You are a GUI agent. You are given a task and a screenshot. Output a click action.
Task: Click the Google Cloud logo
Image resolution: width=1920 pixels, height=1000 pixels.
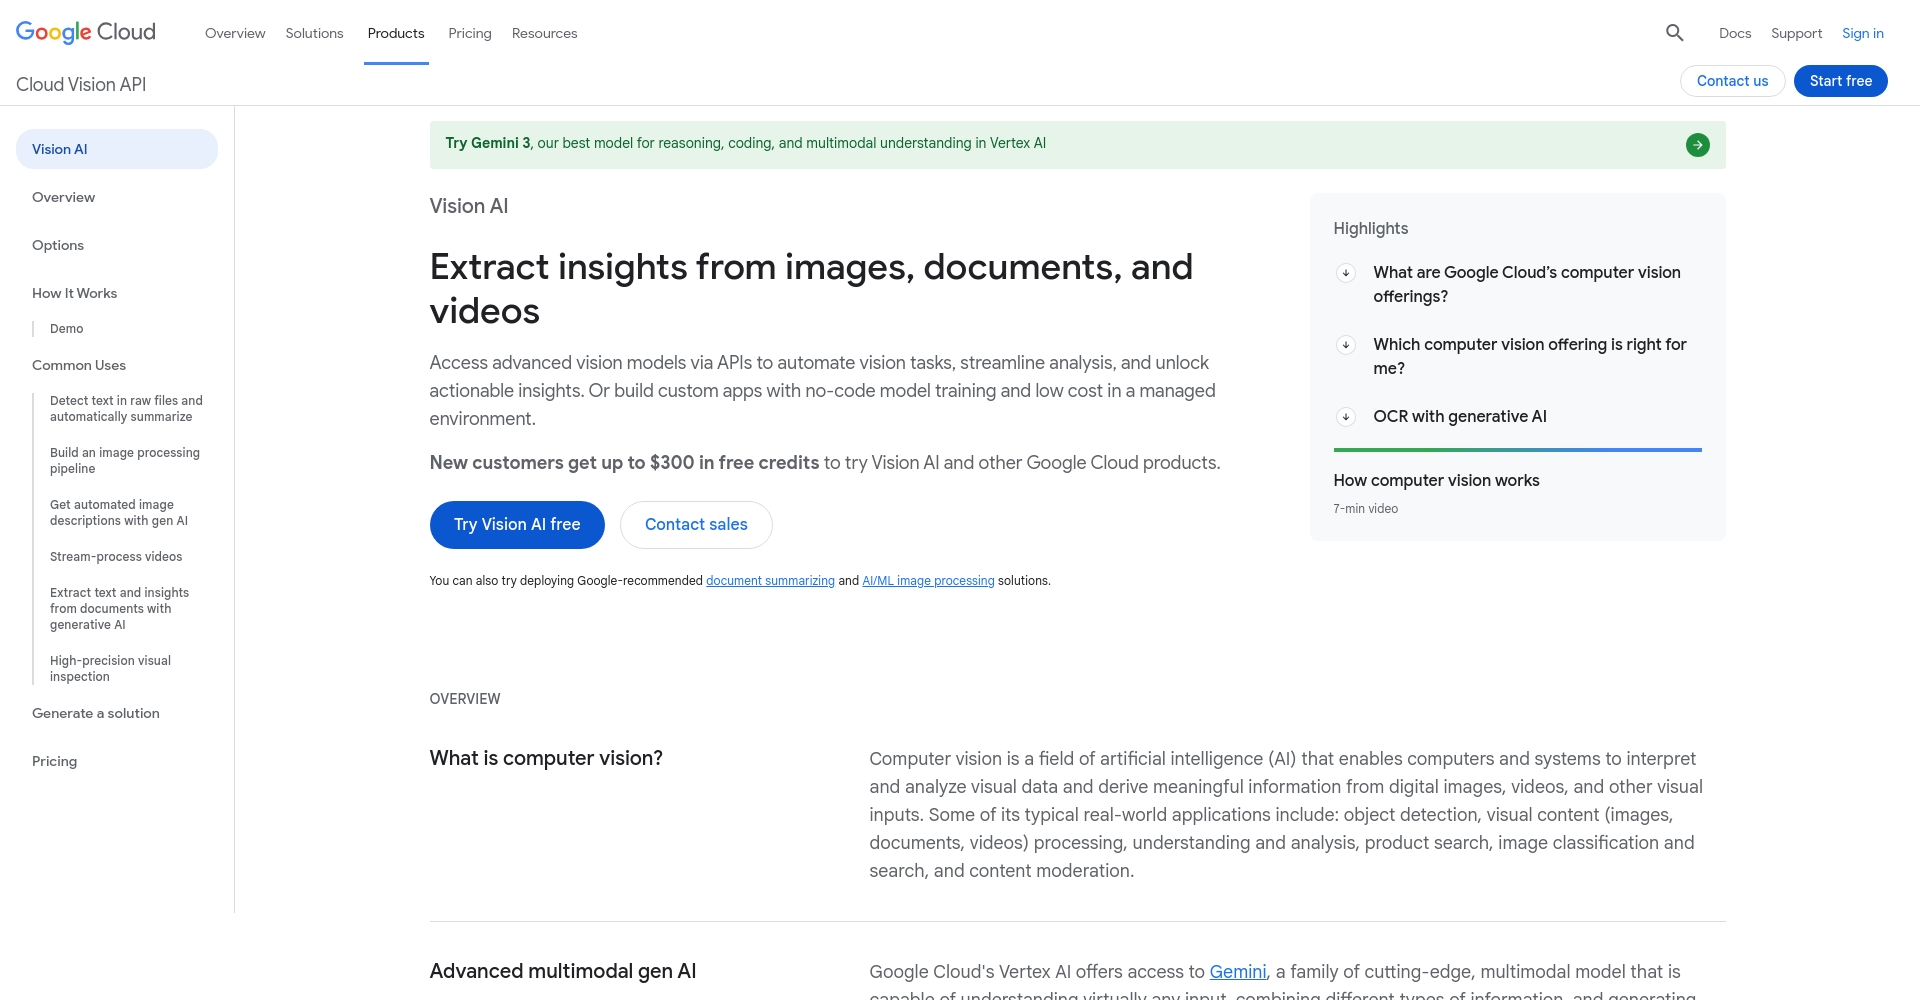(x=86, y=32)
